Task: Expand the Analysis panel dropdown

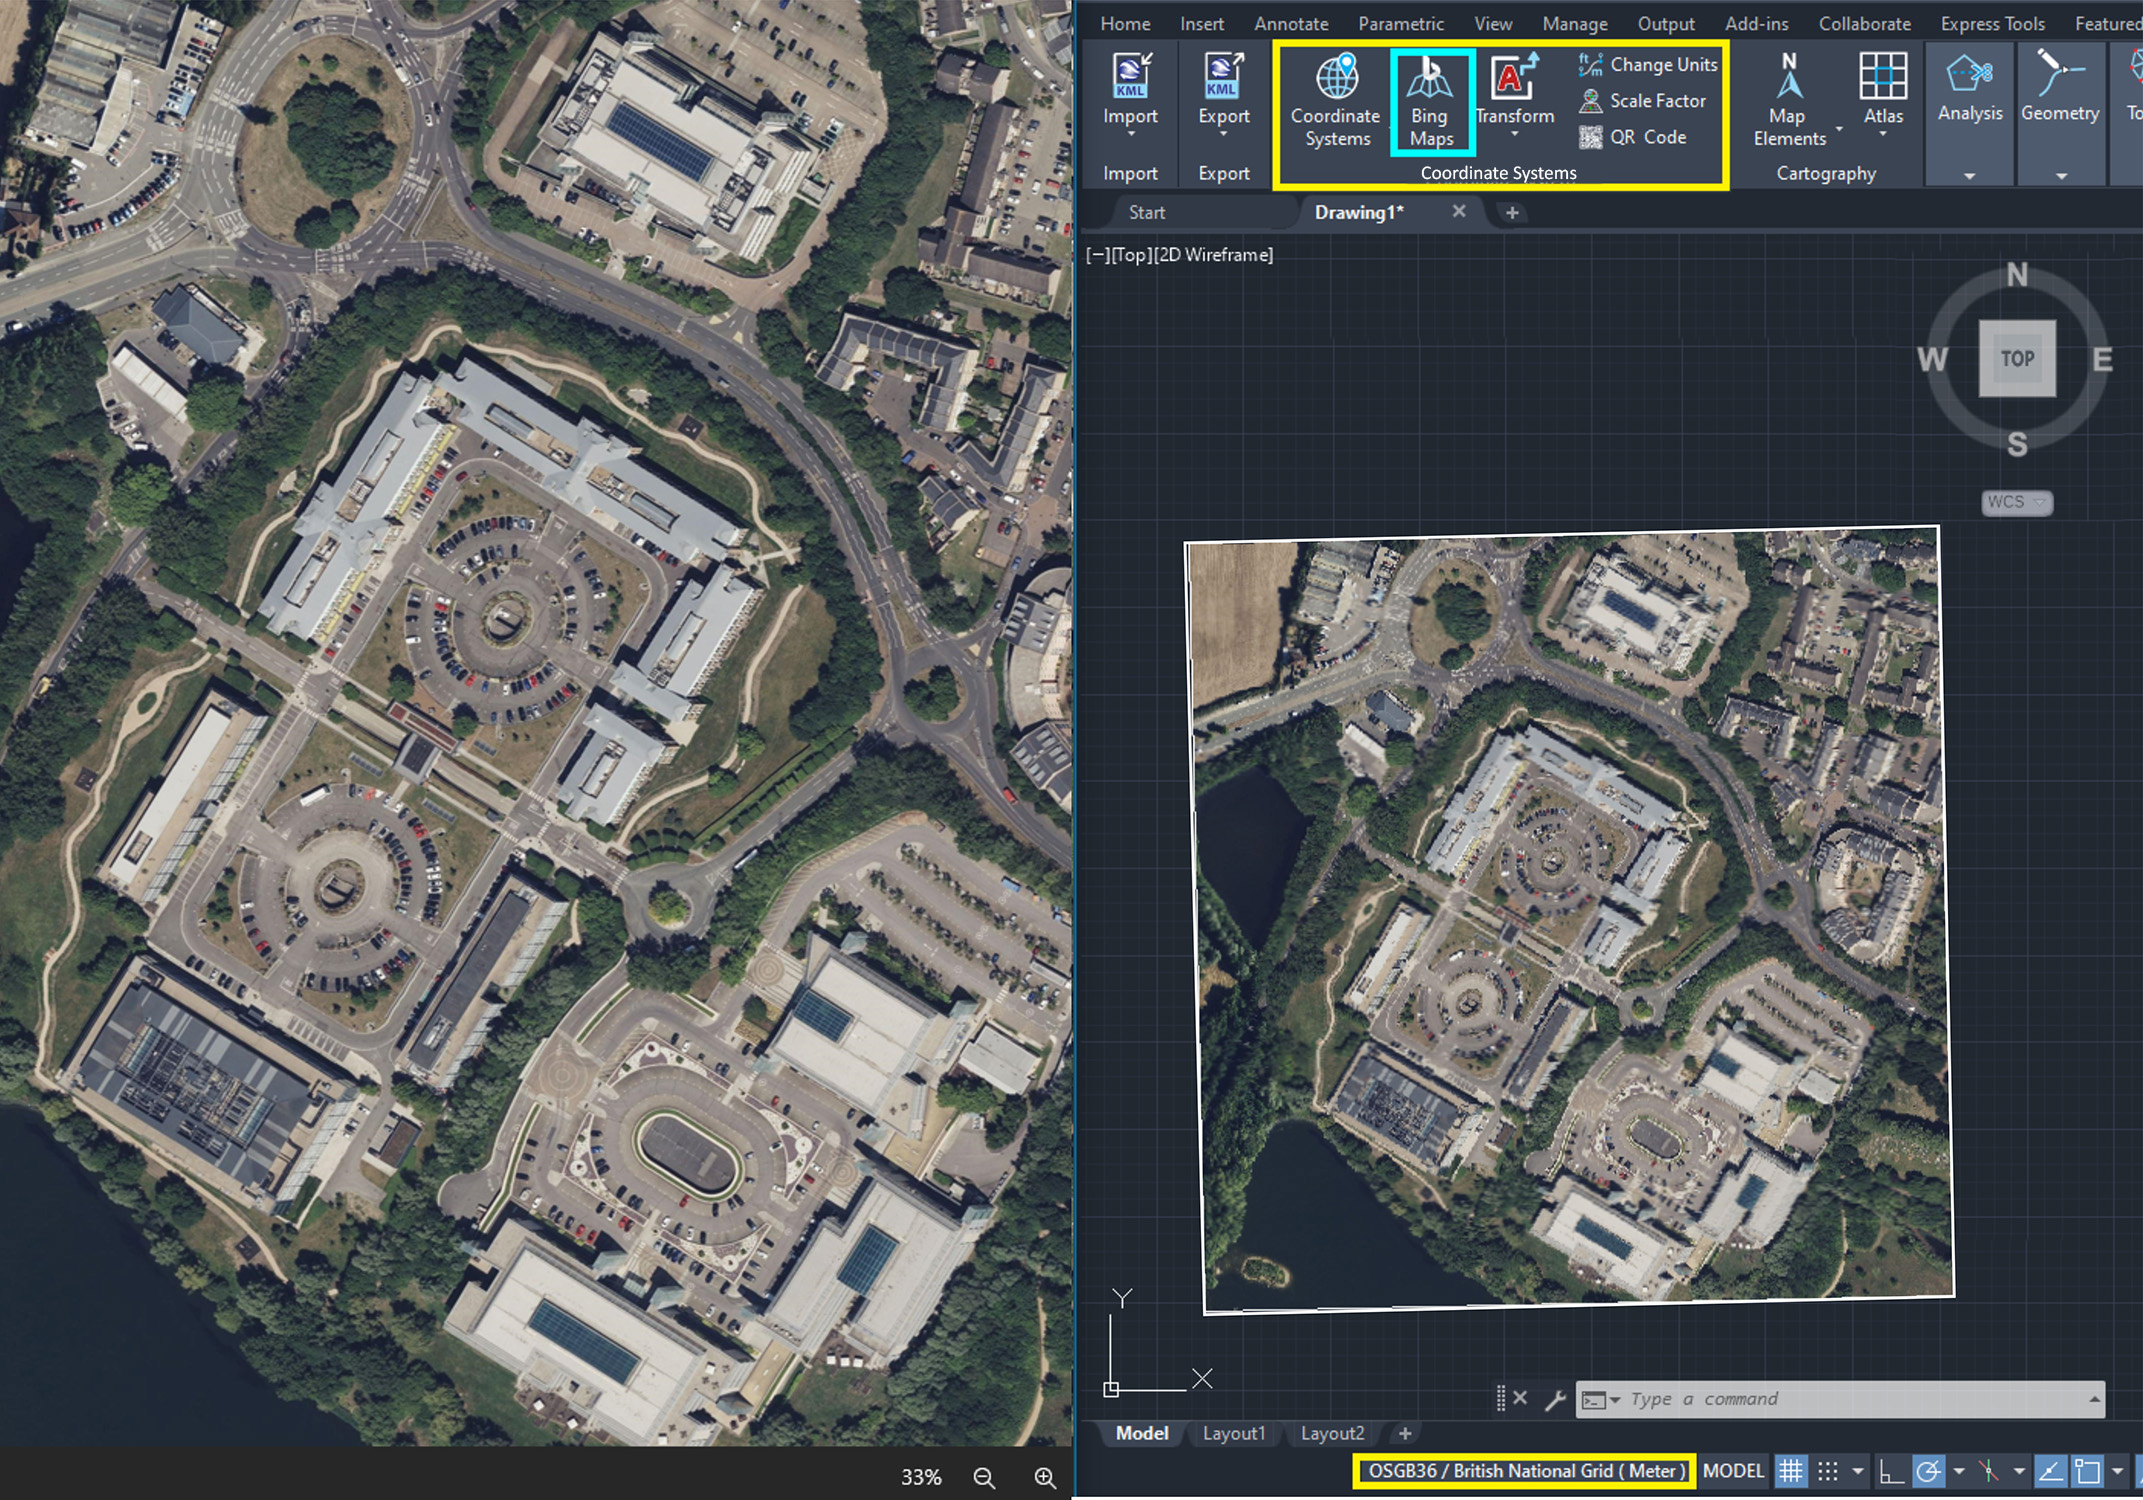Action: 1969,175
